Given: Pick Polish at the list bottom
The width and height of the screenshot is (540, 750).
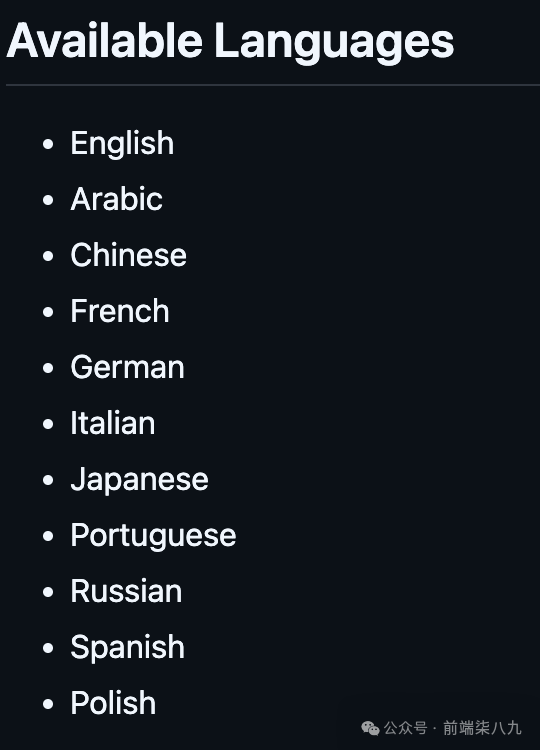Looking at the screenshot, I should 113,703.
